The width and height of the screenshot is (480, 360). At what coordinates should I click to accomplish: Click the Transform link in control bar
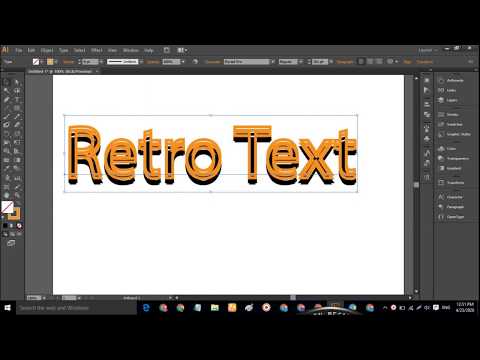tap(424, 62)
